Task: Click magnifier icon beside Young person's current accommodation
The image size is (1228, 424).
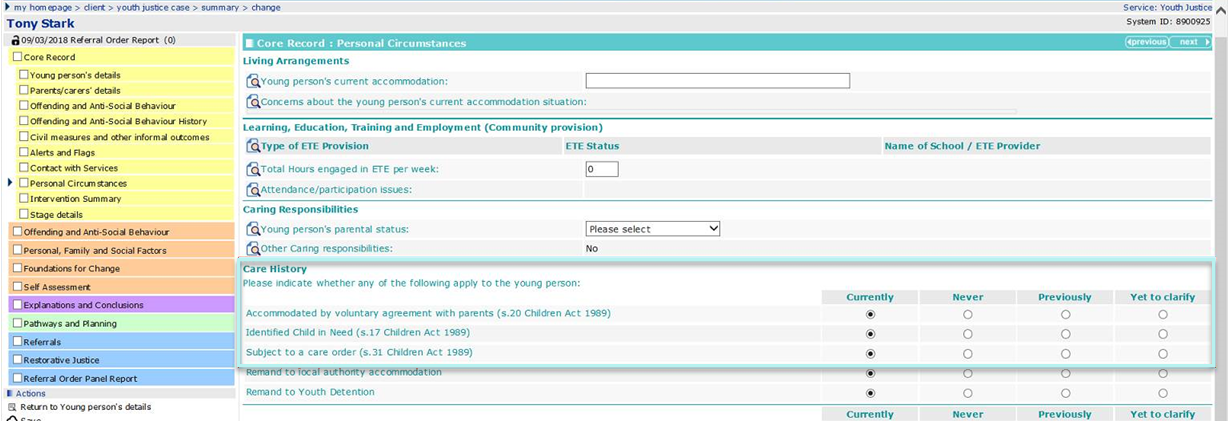Action: coord(253,82)
